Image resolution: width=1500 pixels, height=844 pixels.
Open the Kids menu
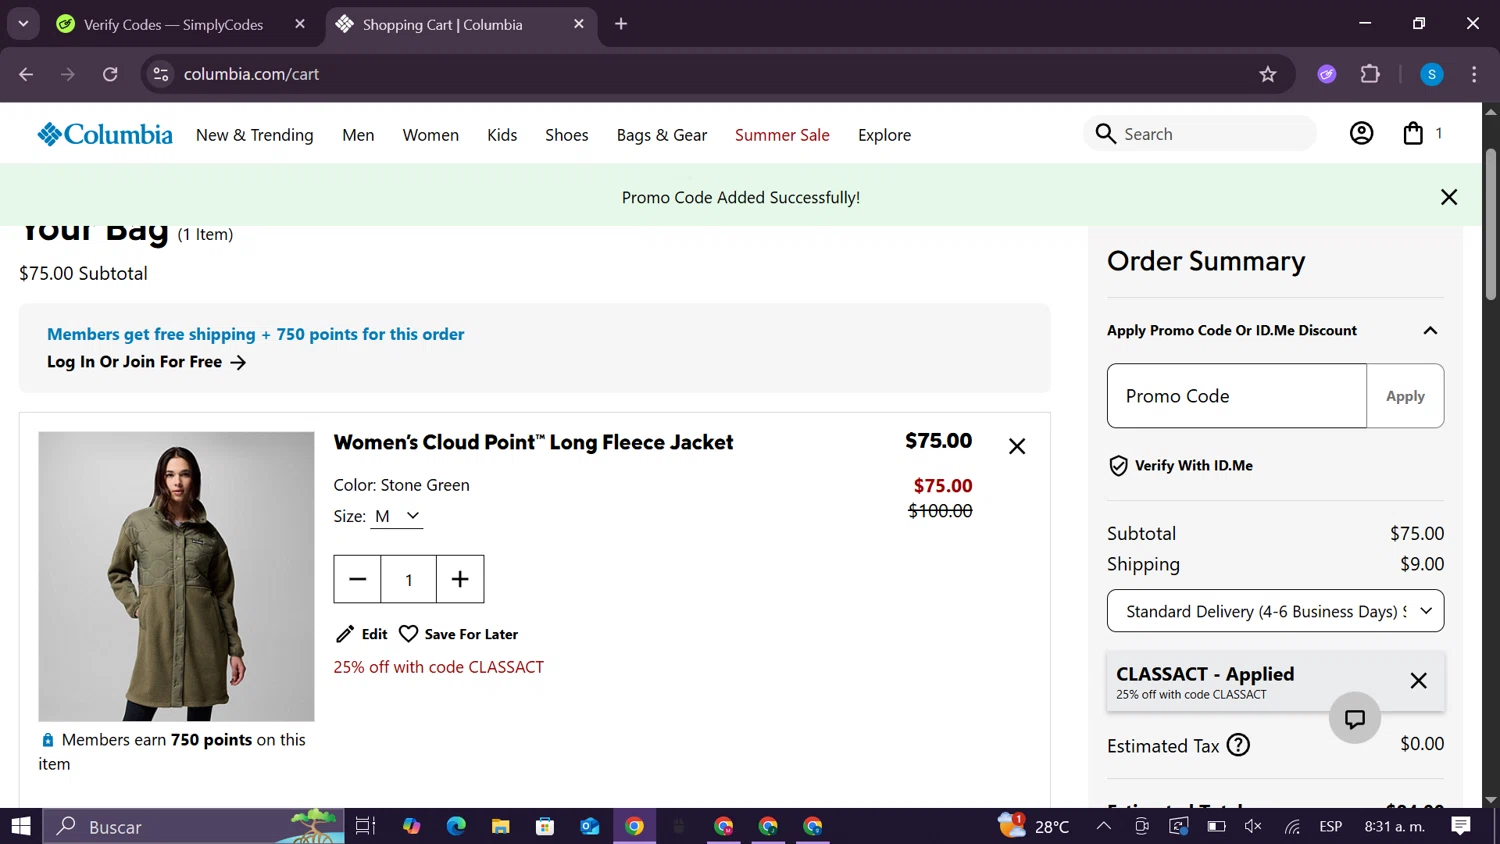[x=502, y=135]
